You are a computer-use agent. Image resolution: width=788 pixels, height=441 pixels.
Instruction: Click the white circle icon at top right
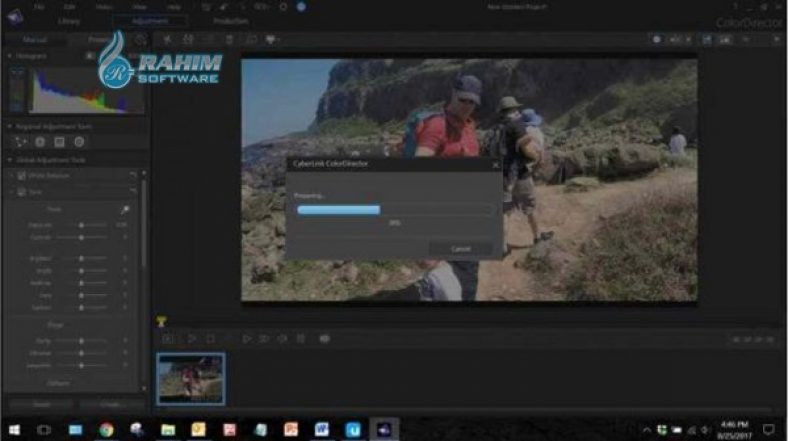point(656,39)
